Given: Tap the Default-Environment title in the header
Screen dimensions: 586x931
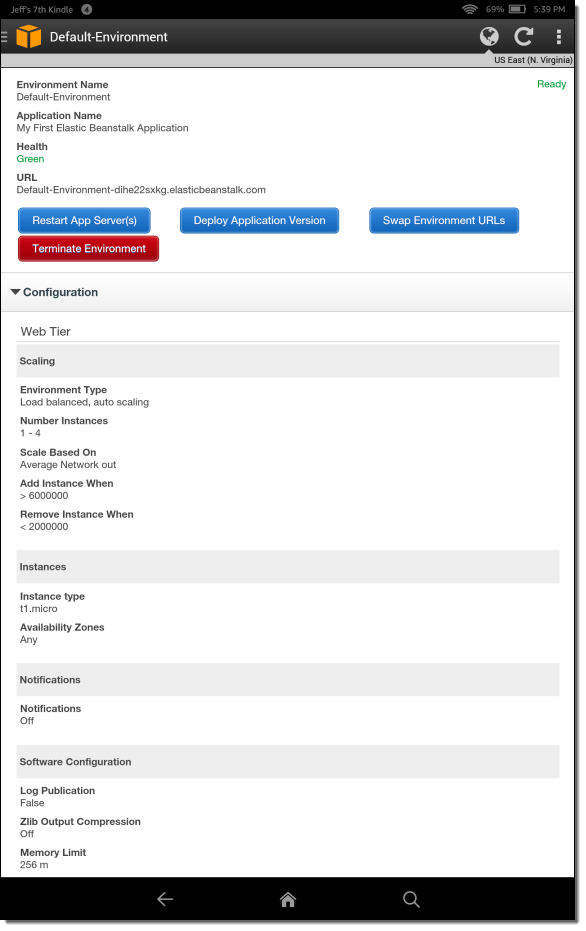Looking at the screenshot, I should coord(109,37).
